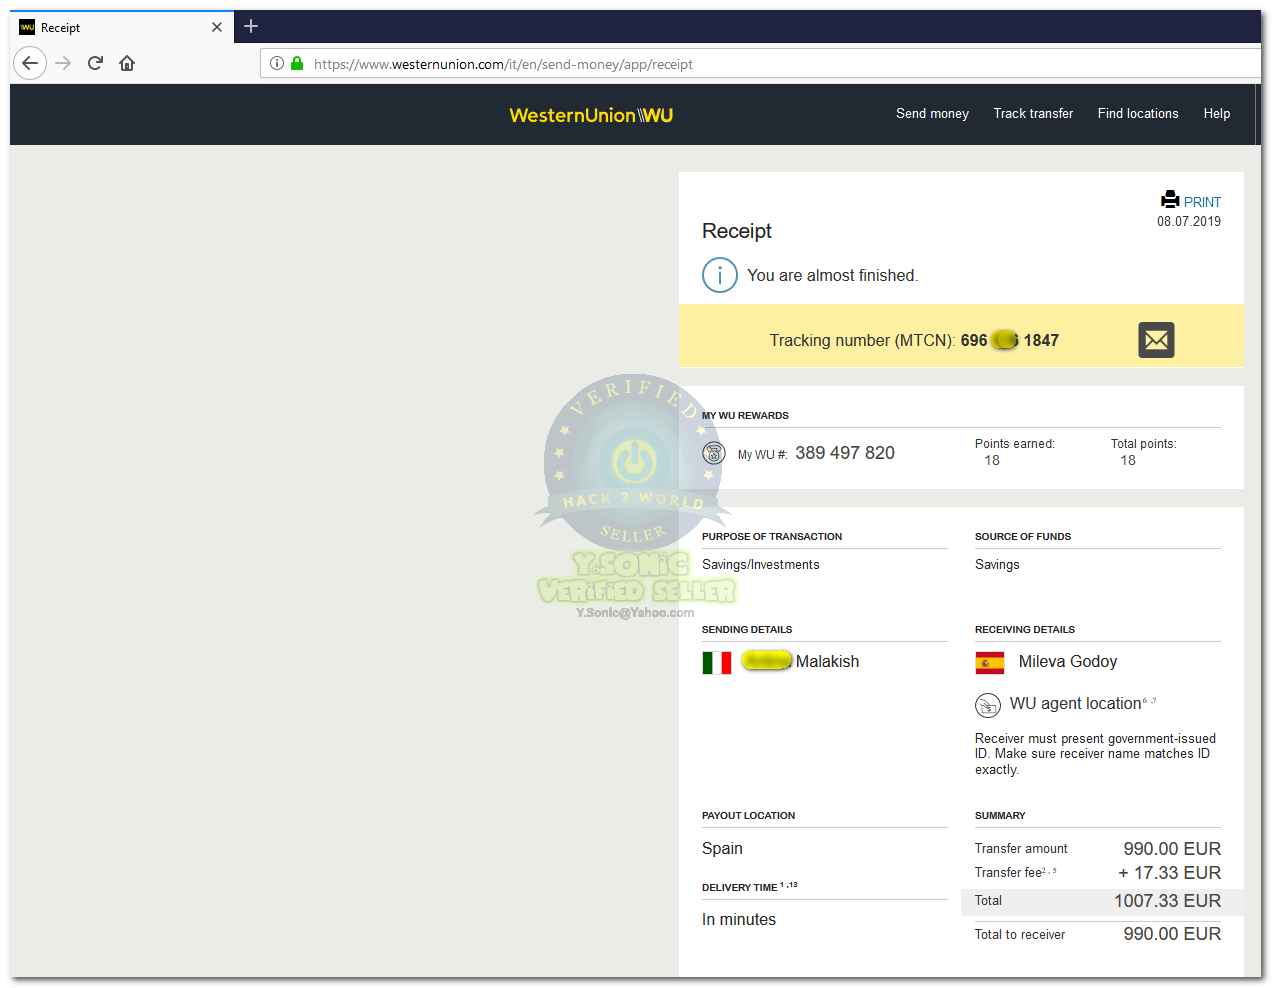Open the Track transfer menu item

(x=1033, y=113)
